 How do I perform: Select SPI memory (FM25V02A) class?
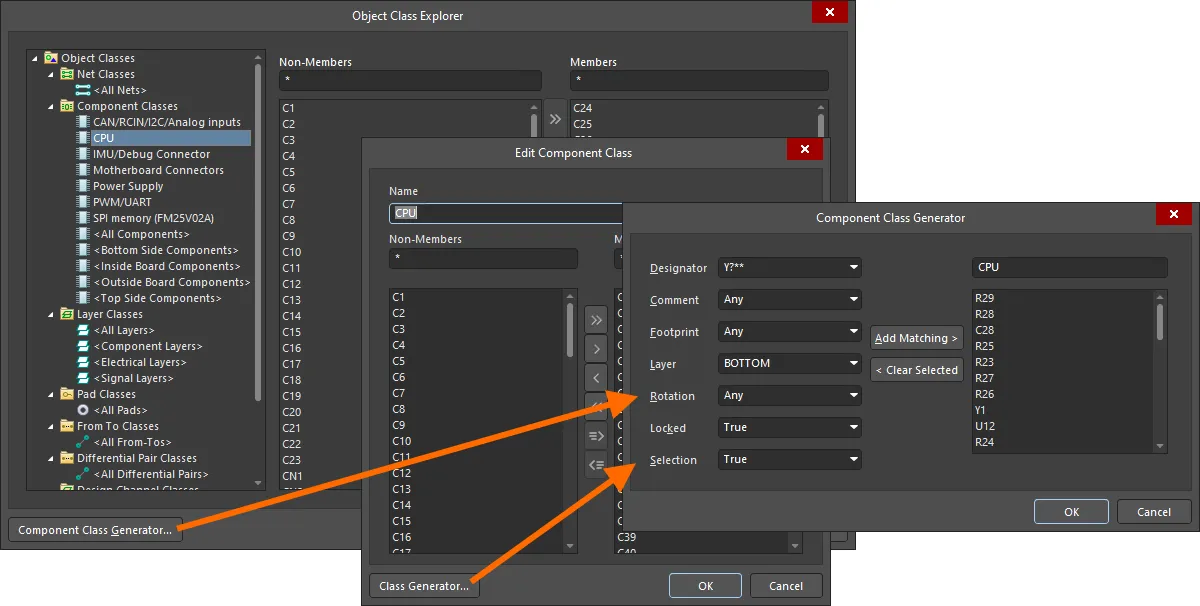(153, 218)
